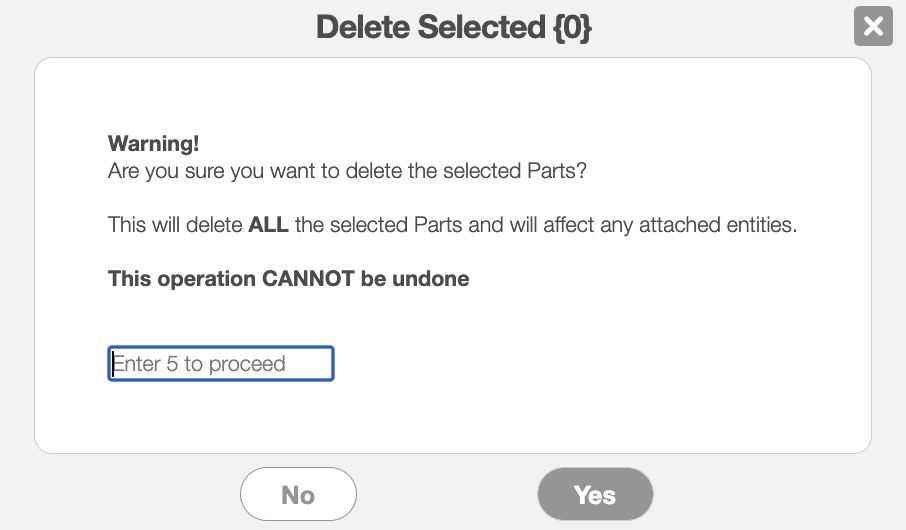Click the 'Enter 5 to proceed' field
This screenshot has width=906, height=530.
[x=221, y=364]
